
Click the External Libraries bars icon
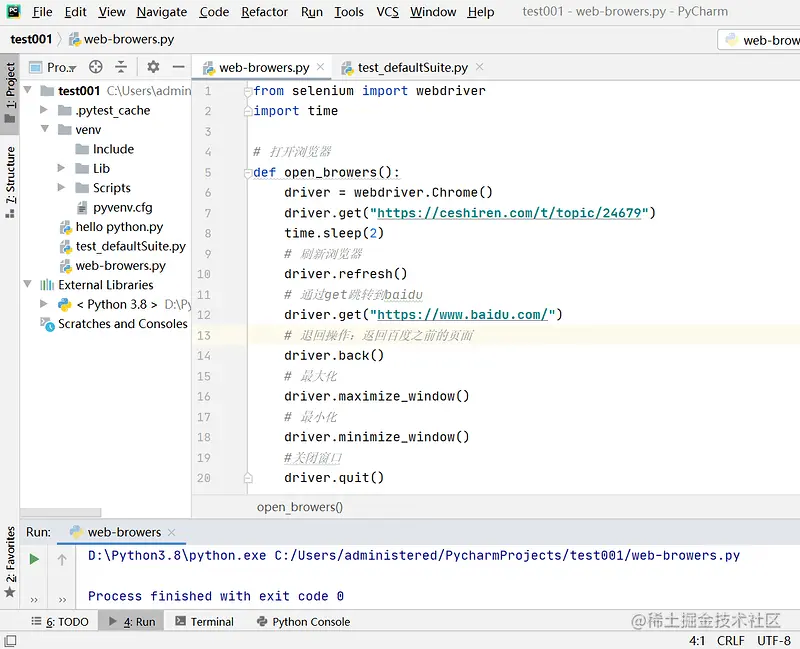pyautogui.click(x=47, y=285)
